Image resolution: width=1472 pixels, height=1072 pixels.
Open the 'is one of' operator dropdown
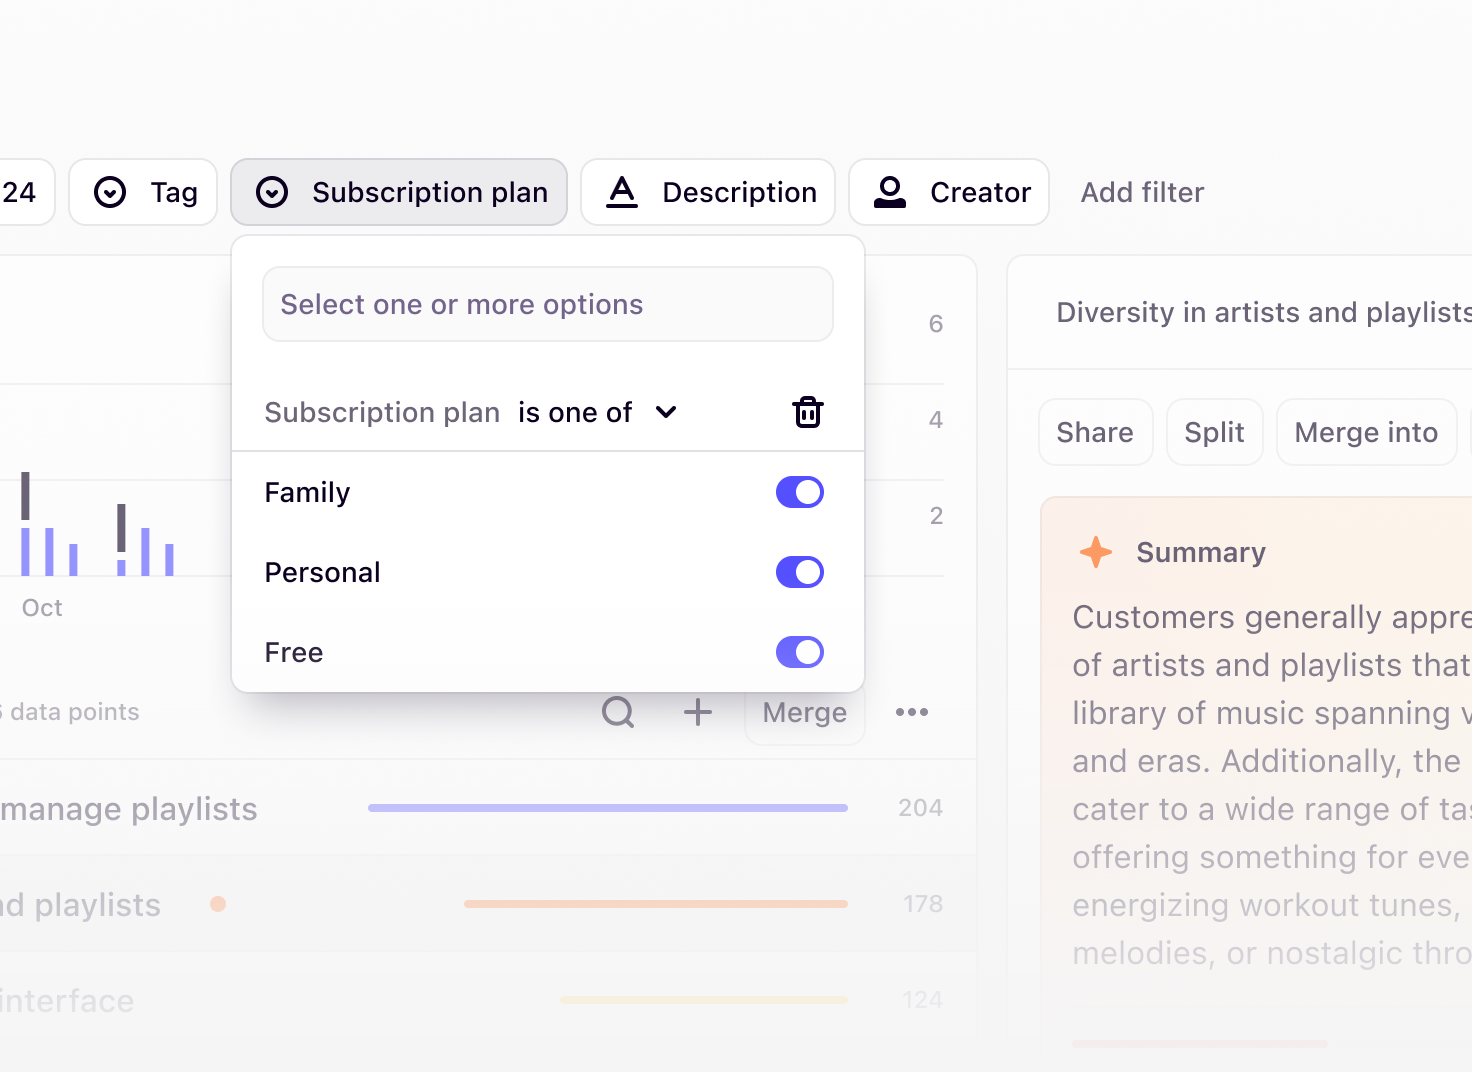(x=597, y=411)
